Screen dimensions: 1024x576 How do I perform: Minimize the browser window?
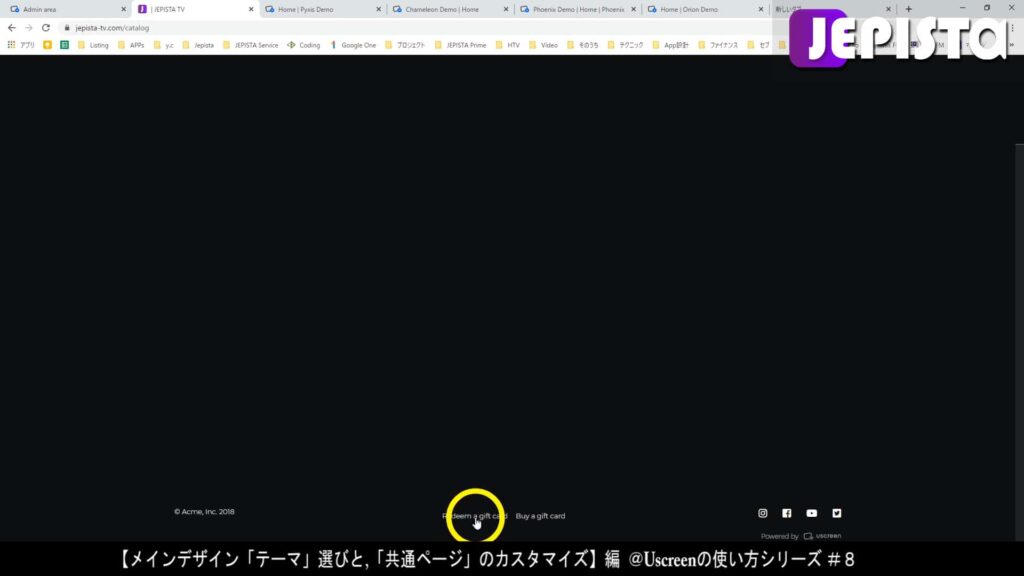click(963, 8)
